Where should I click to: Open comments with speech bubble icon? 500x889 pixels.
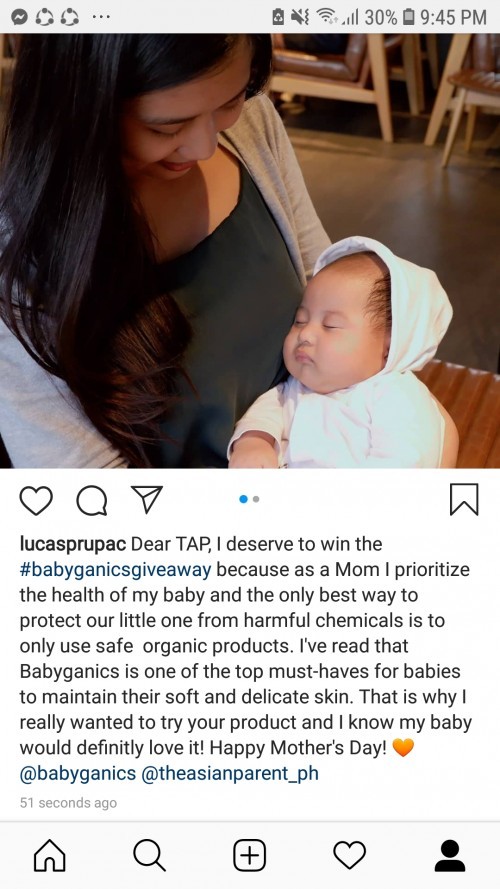coord(91,501)
